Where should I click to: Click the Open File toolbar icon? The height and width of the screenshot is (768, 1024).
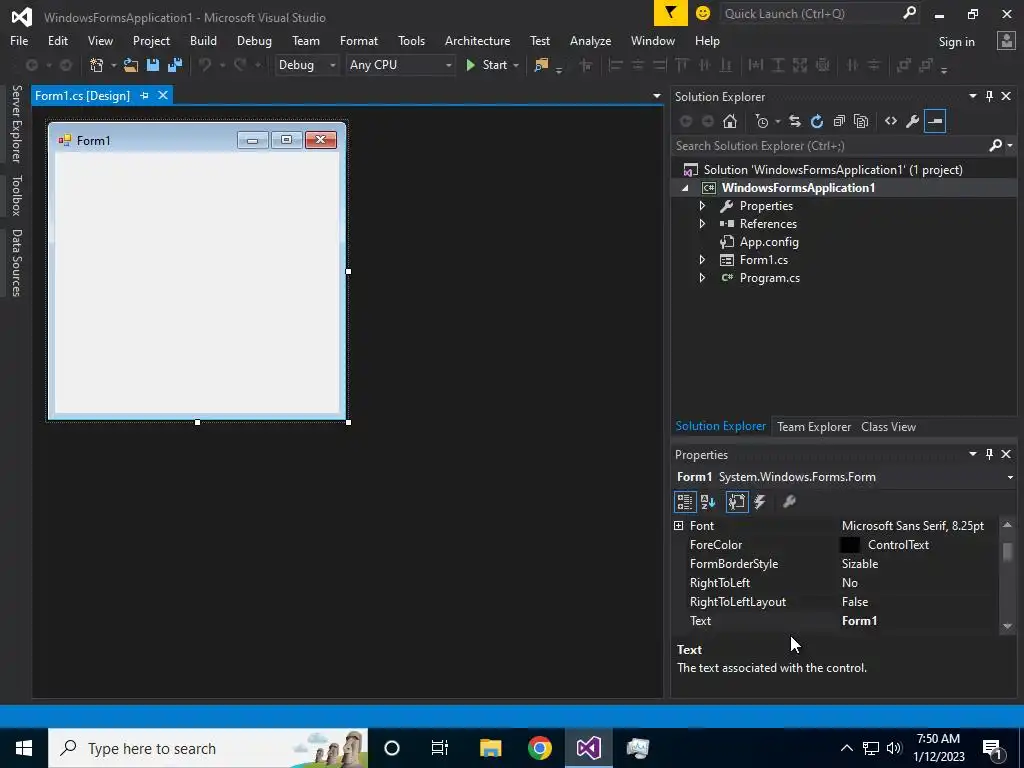(131, 65)
